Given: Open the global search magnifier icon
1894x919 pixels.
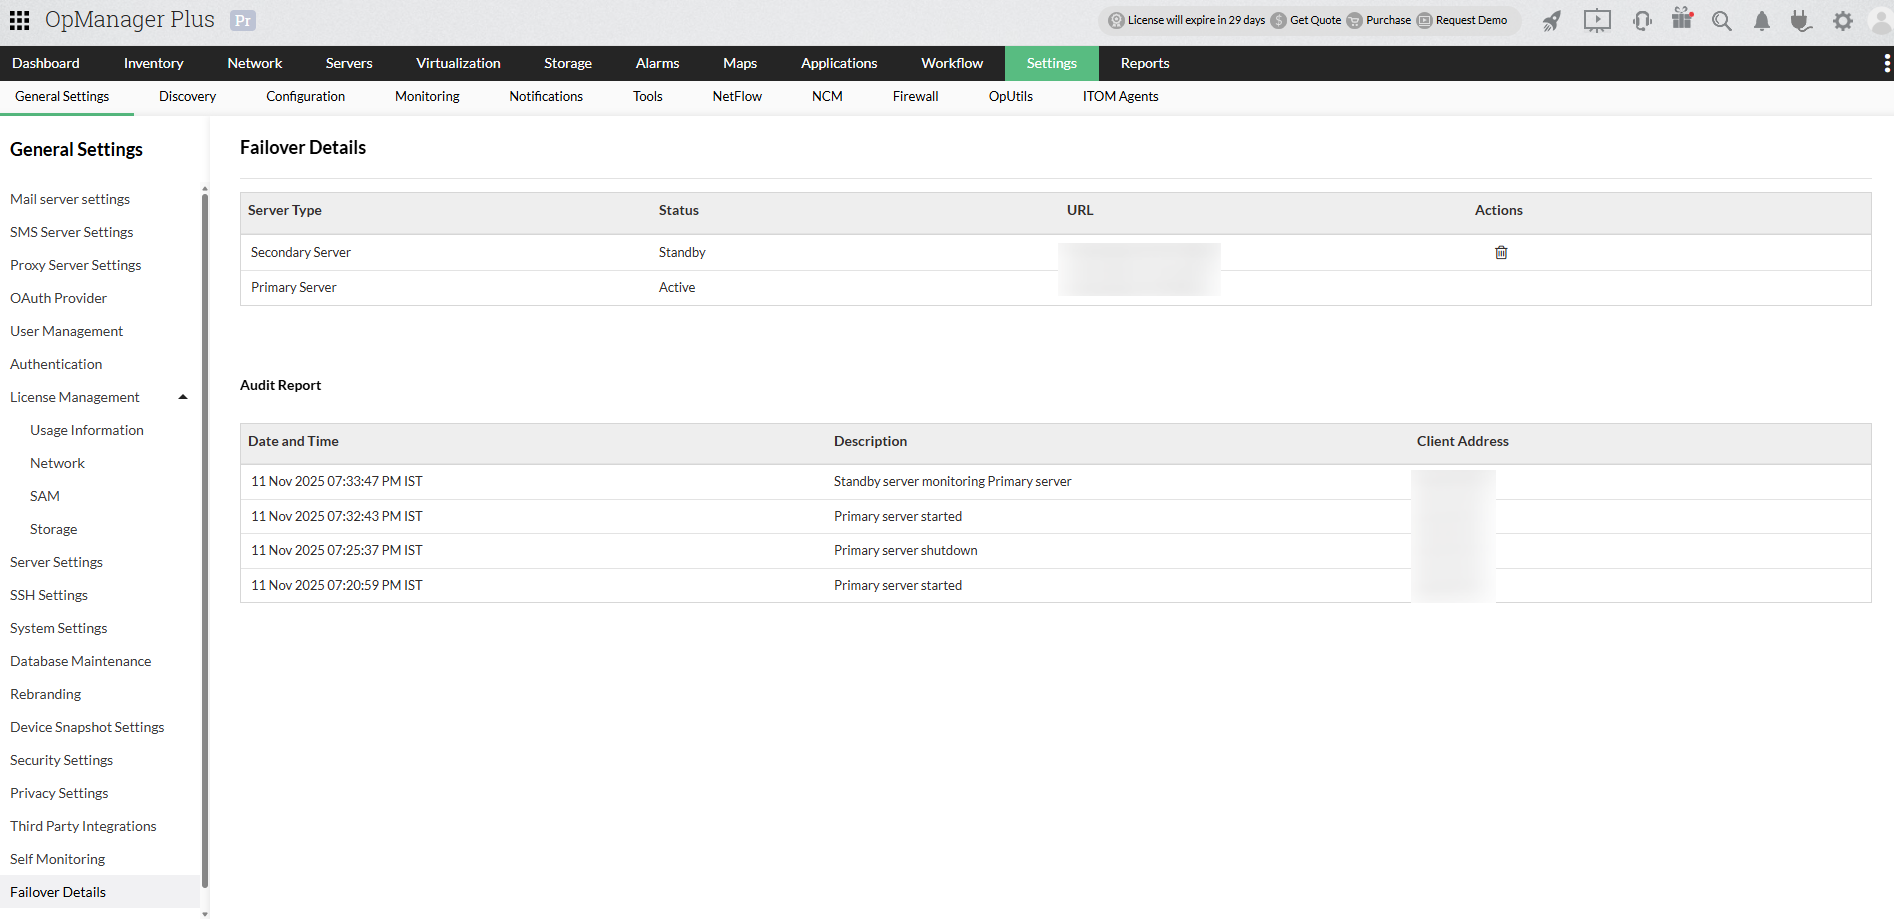Looking at the screenshot, I should point(1721,20).
